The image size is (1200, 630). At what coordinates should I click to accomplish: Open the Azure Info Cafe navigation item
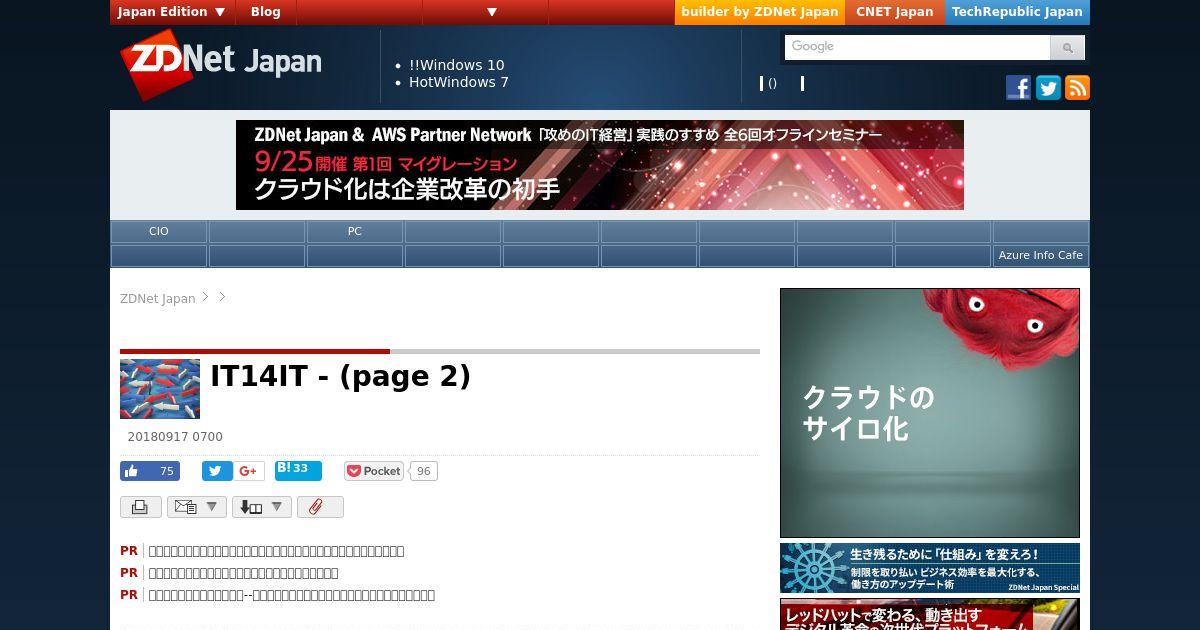pyautogui.click(x=1041, y=255)
